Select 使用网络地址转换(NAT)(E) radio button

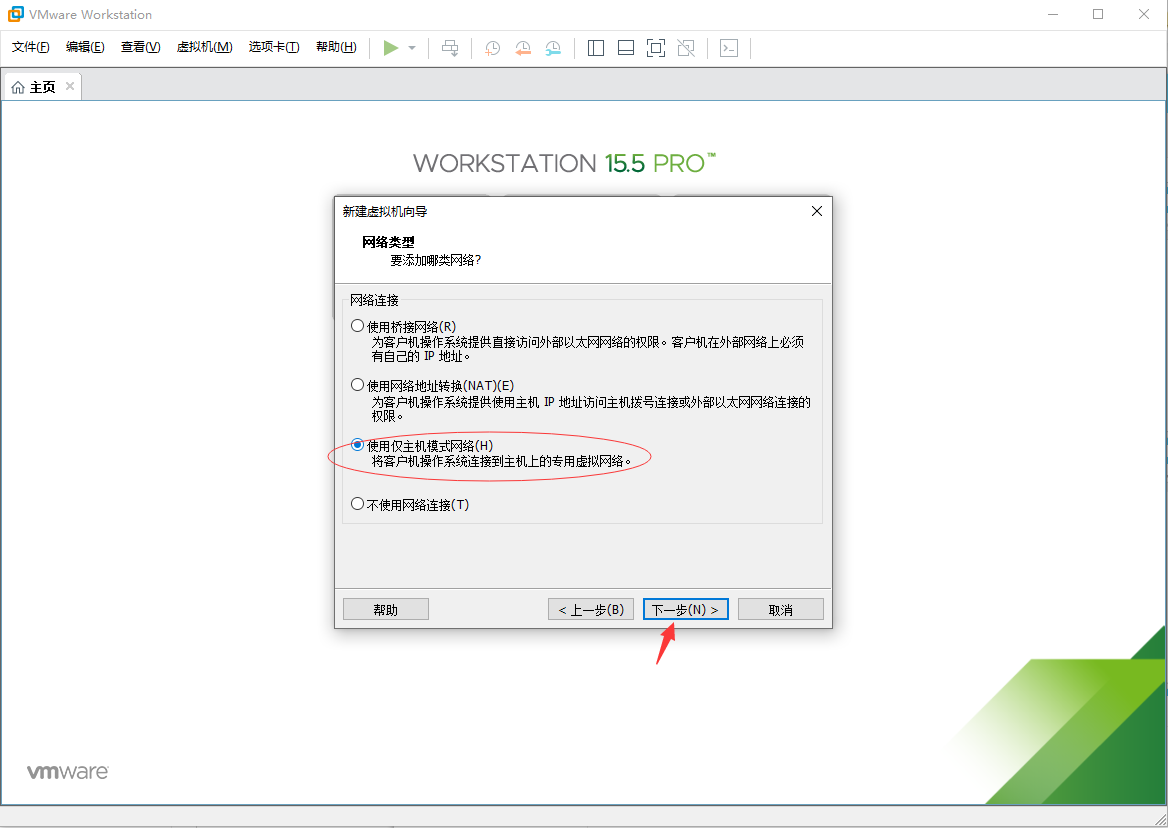[358, 386]
